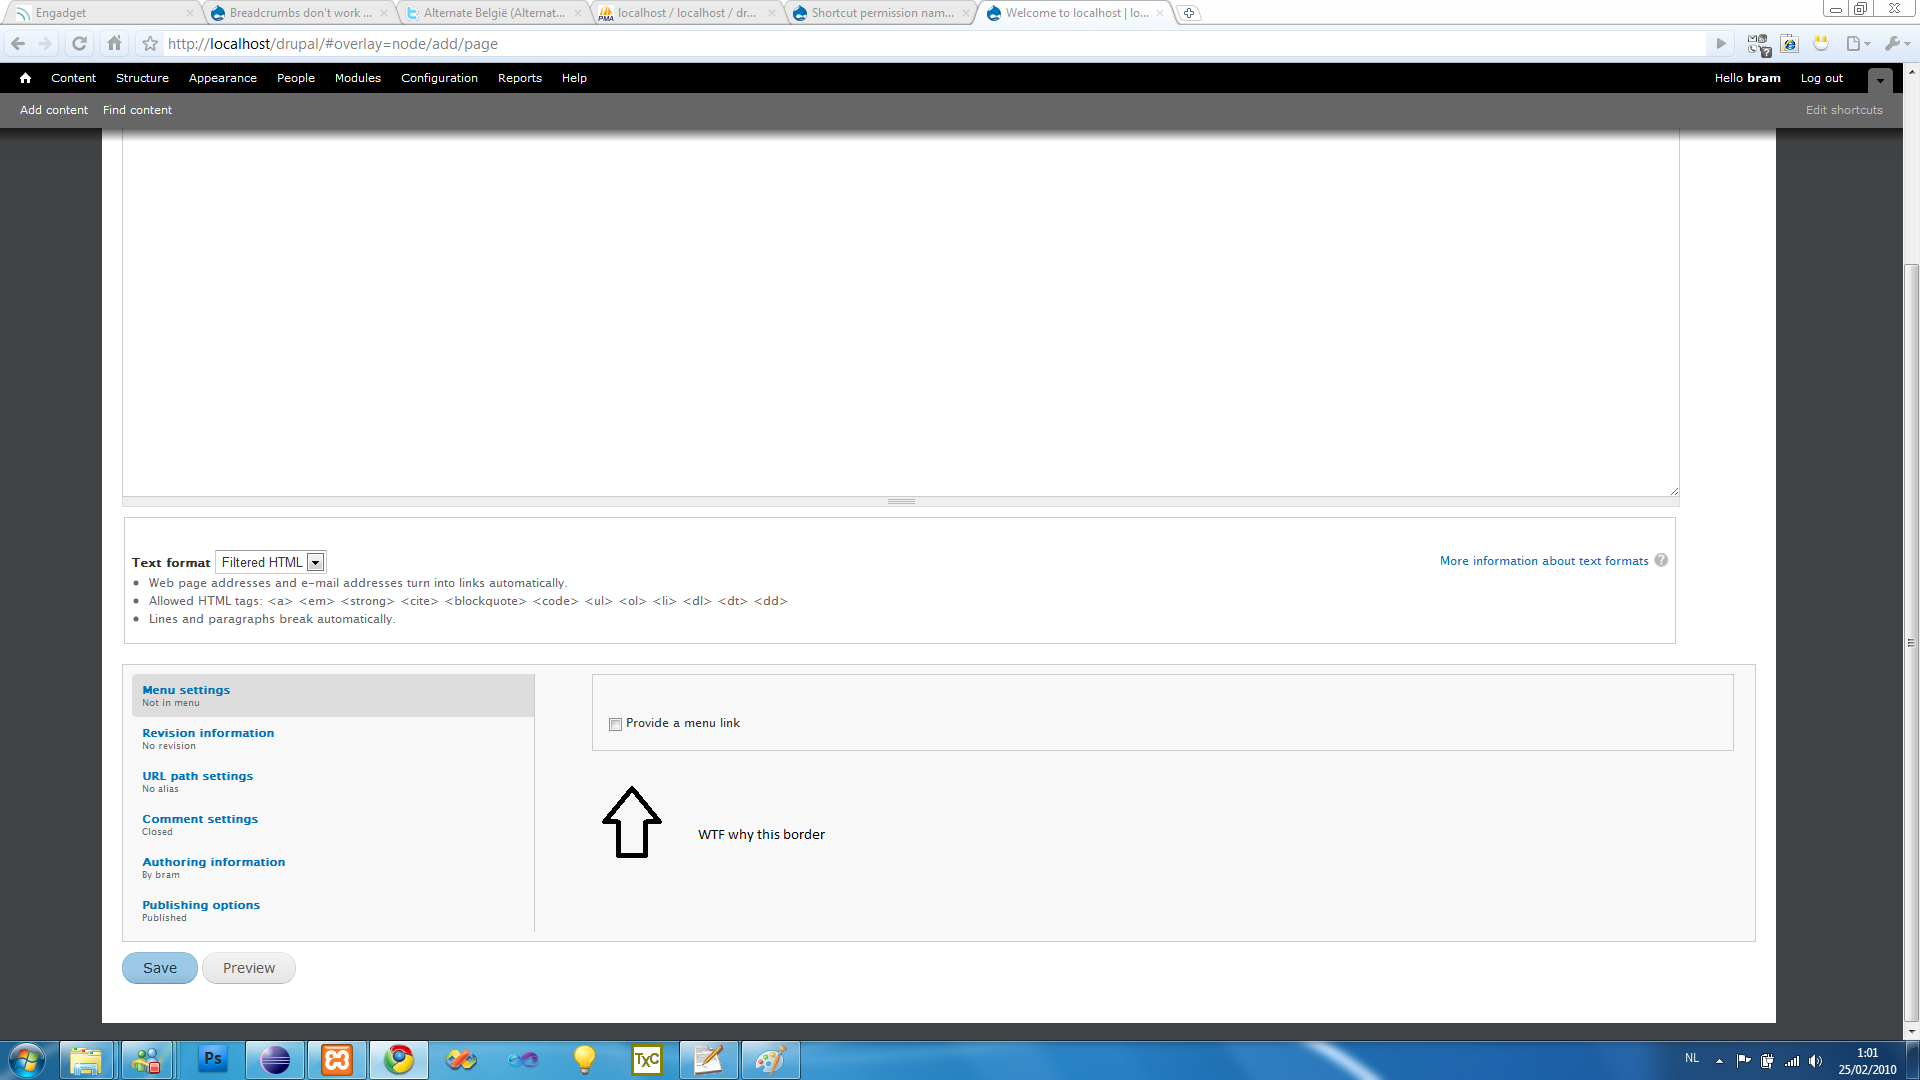1920x1080 pixels.
Task: Check the Provide a menu link box
Action: click(x=615, y=724)
